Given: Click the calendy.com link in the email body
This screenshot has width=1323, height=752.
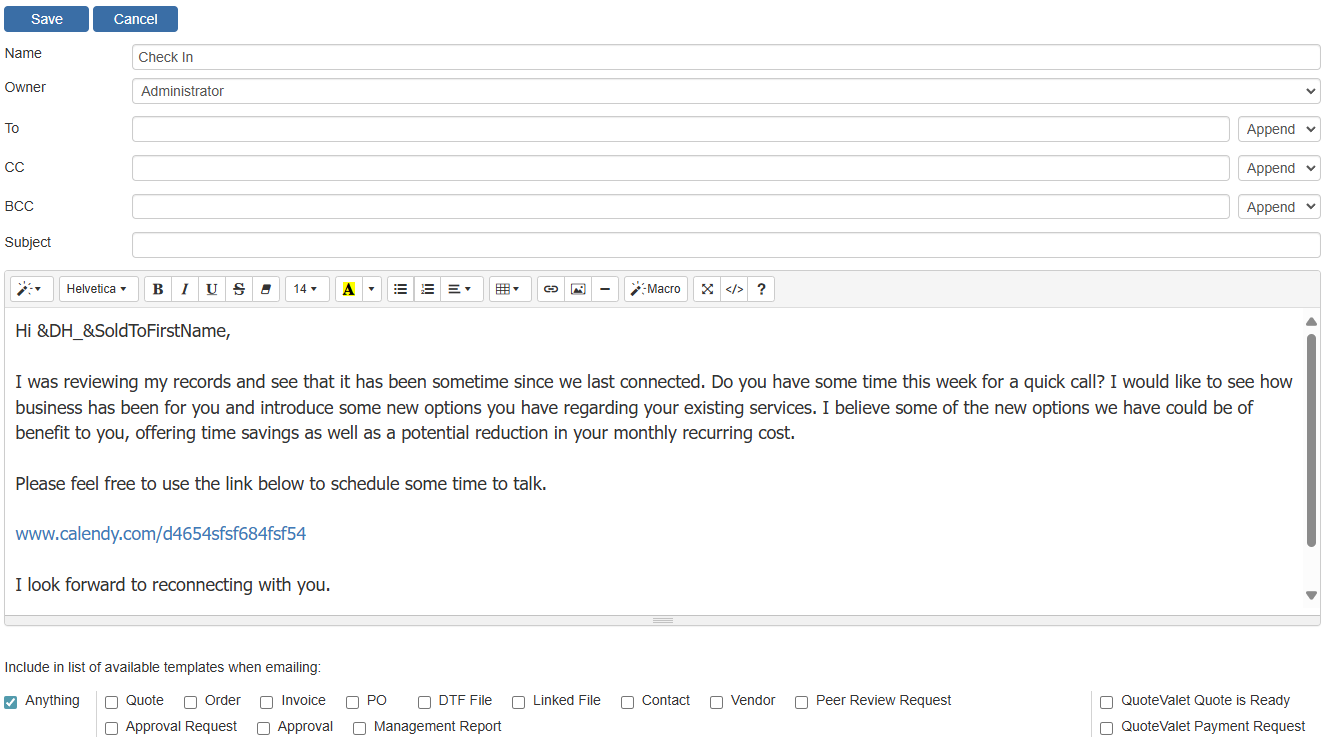Looking at the screenshot, I should pyautogui.click(x=161, y=534).
